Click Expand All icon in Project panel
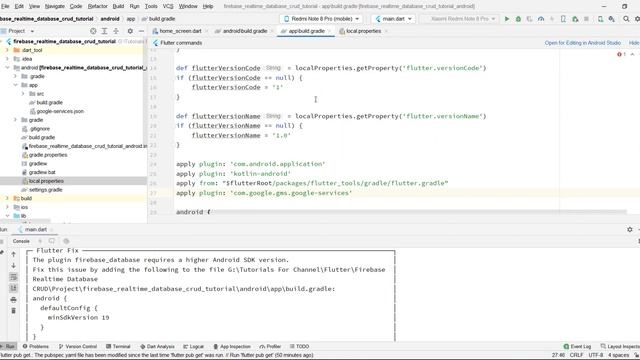Screen dimensions: 640x360 [104, 31]
